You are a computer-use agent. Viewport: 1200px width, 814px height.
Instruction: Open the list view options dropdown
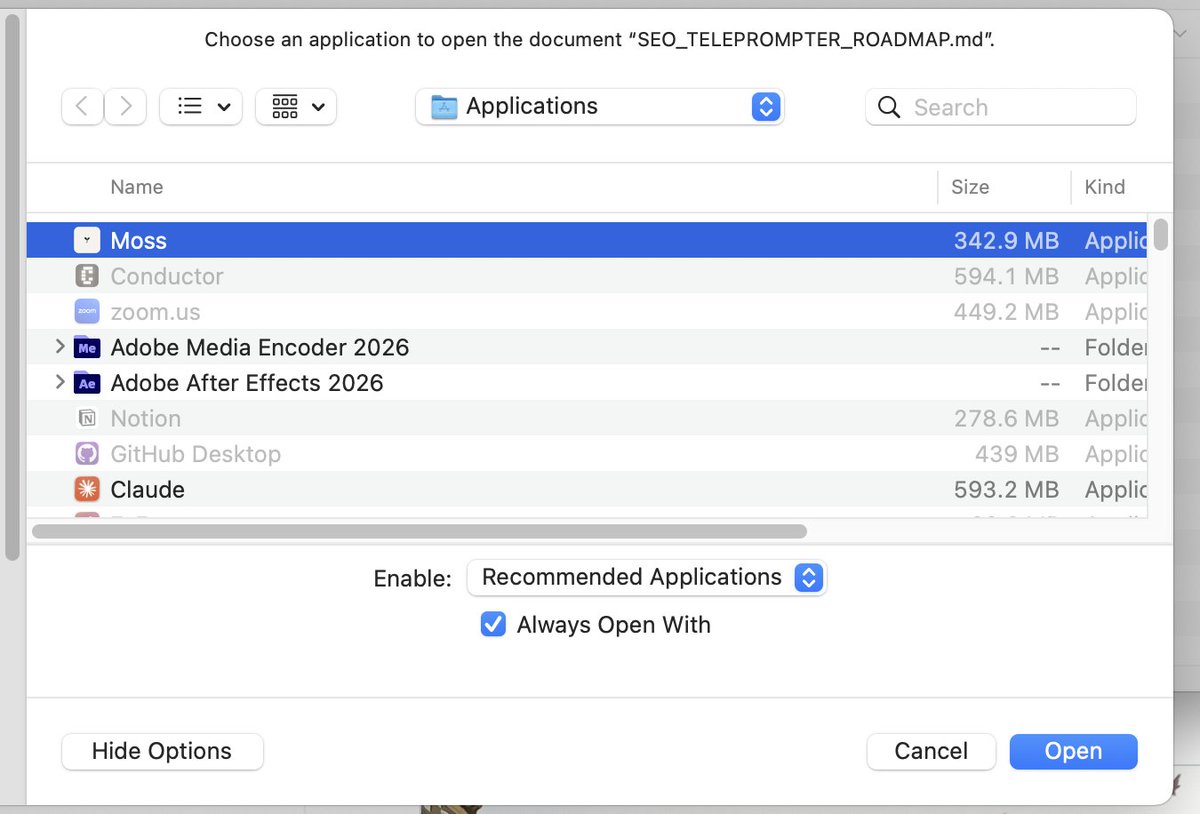(201, 106)
